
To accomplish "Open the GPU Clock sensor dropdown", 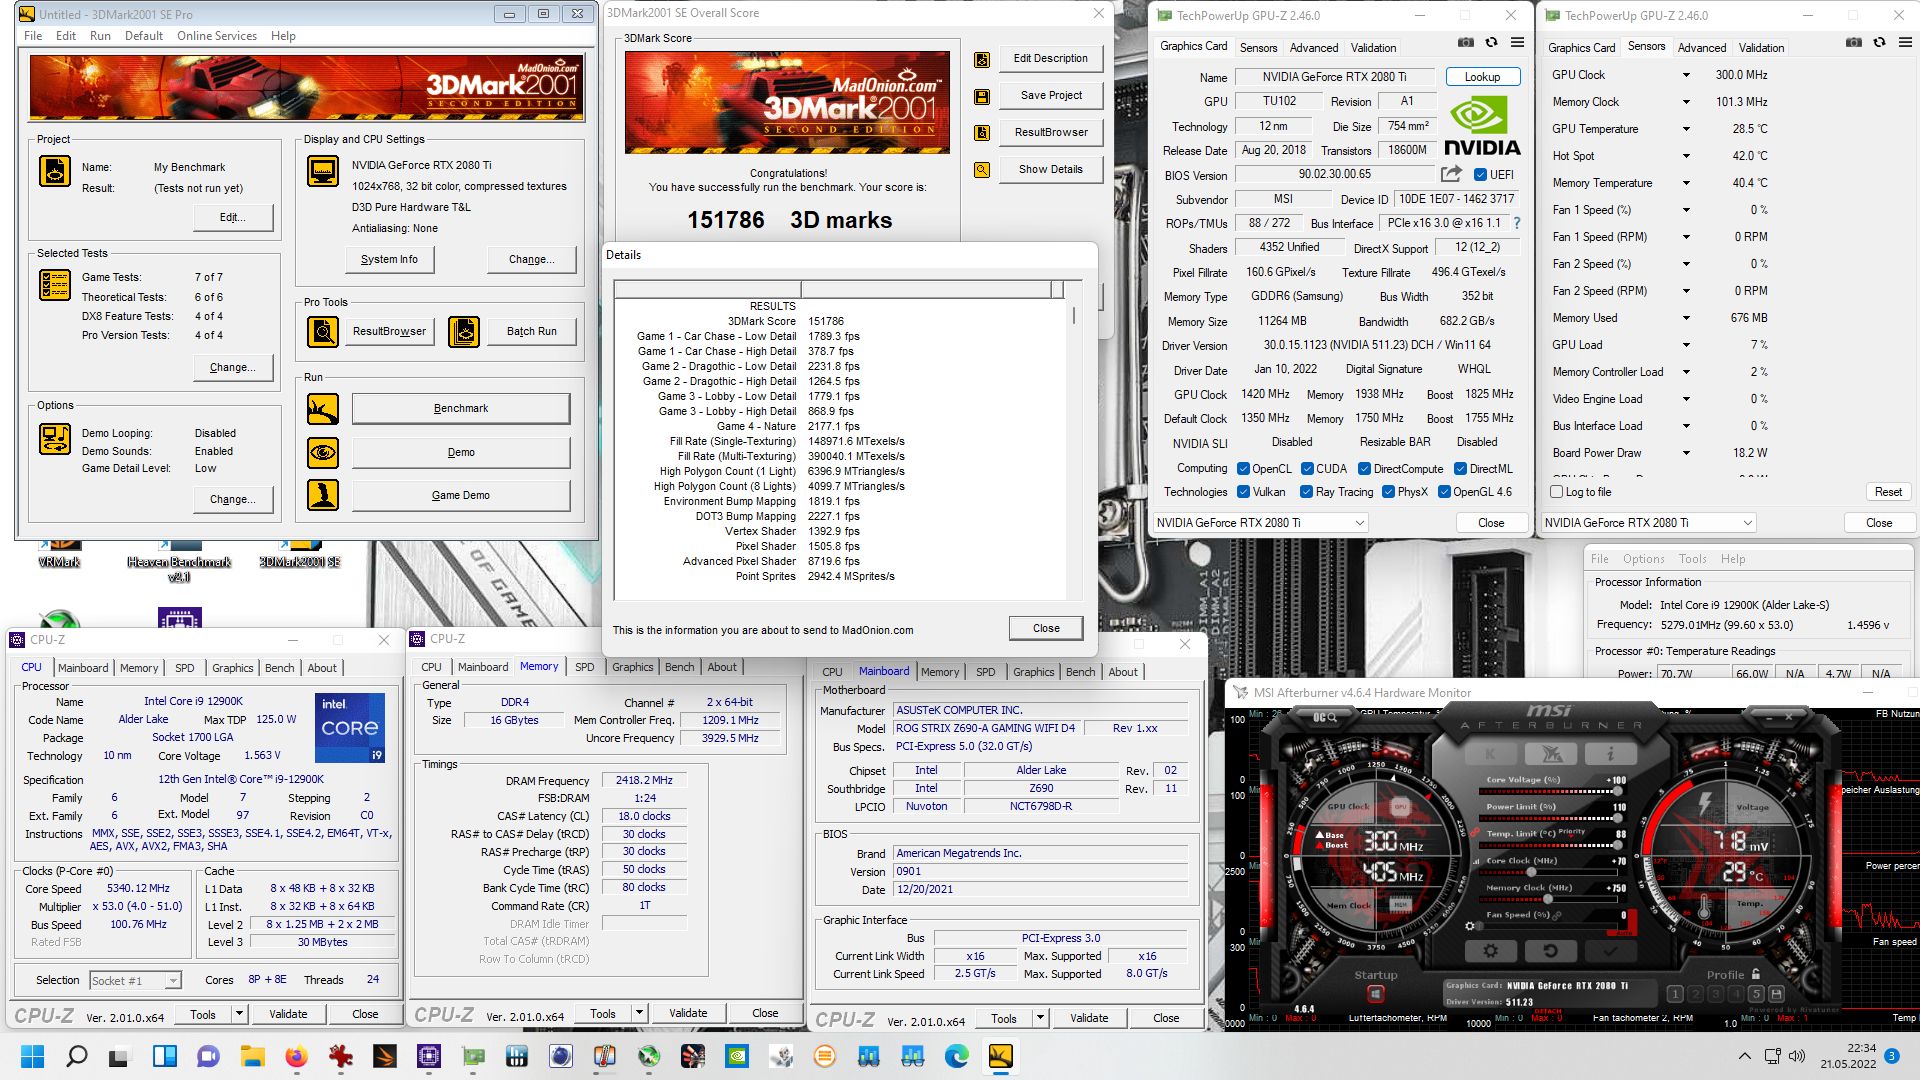I will (x=1686, y=75).
